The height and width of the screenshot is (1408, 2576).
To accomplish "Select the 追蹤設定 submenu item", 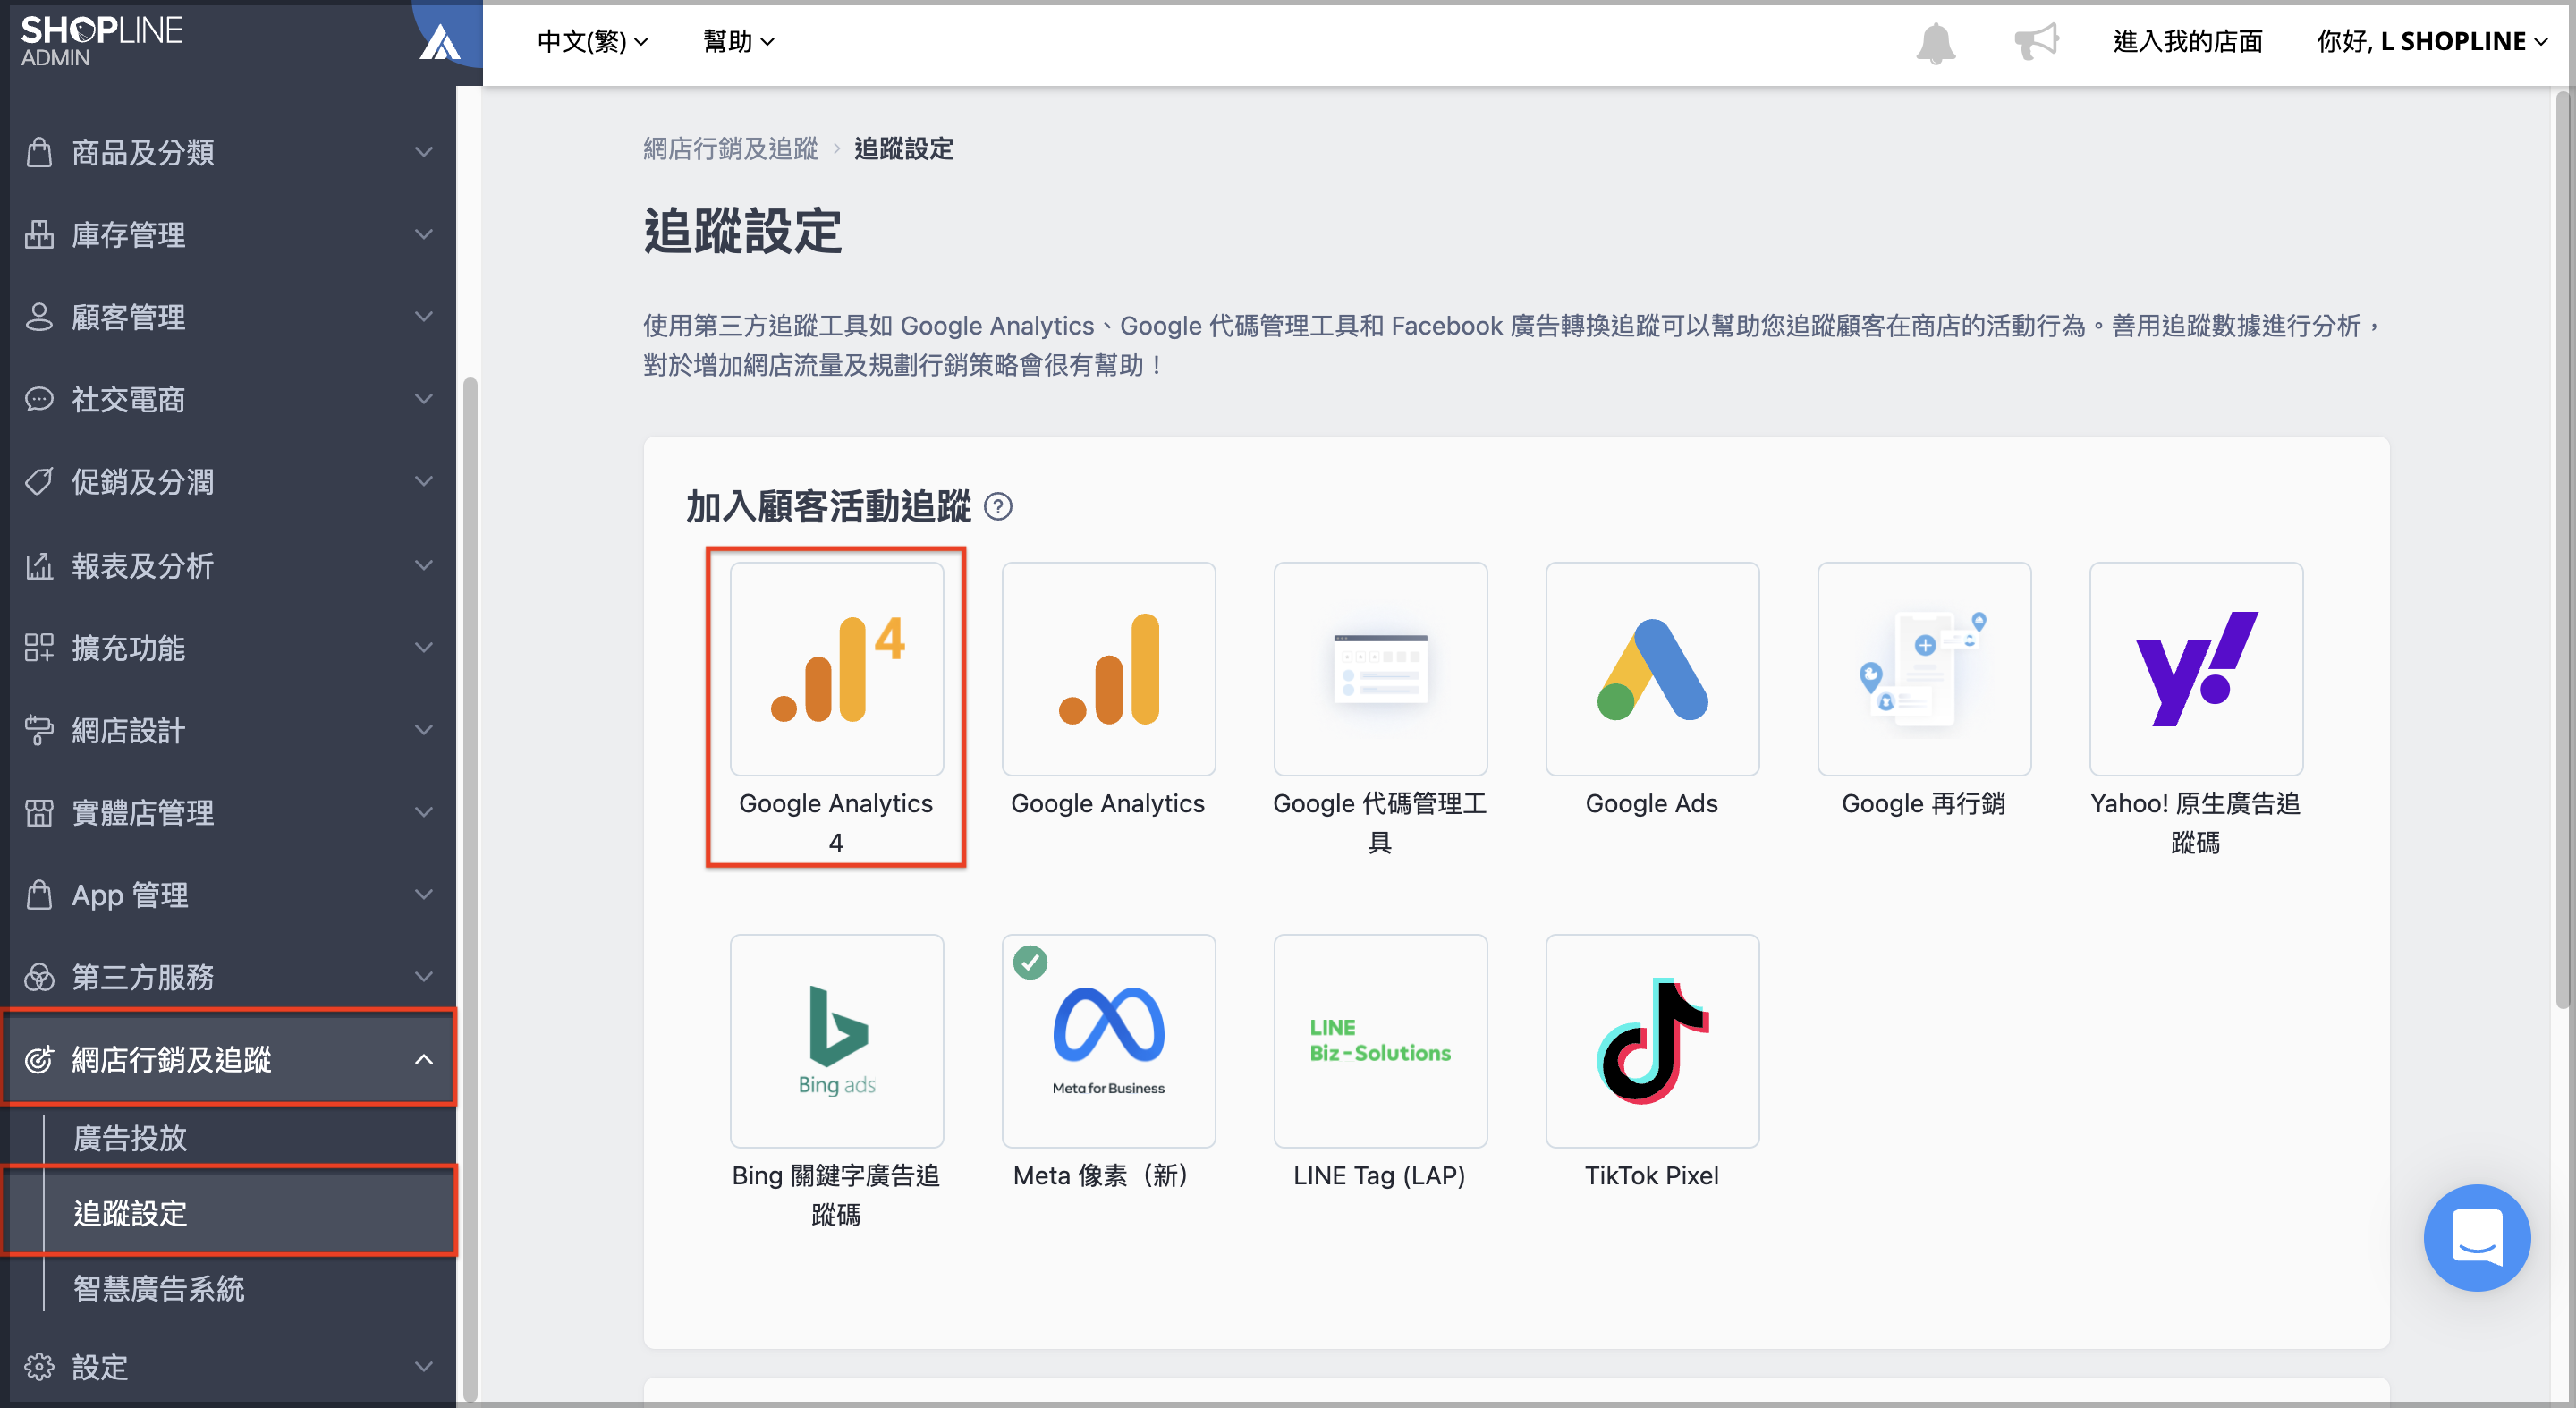I will pos(229,1212).
